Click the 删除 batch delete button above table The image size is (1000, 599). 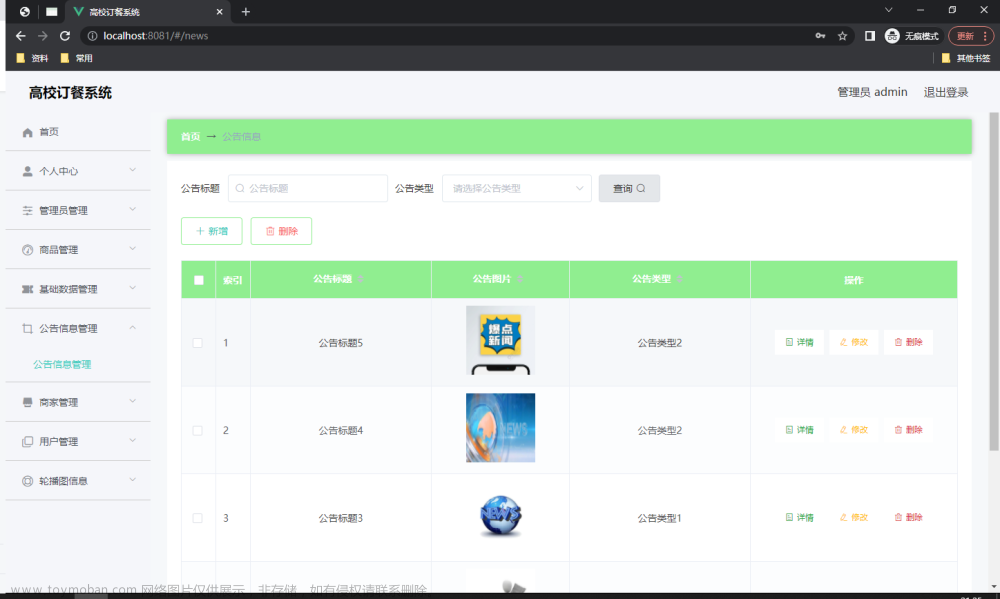(x=281, y=231)
